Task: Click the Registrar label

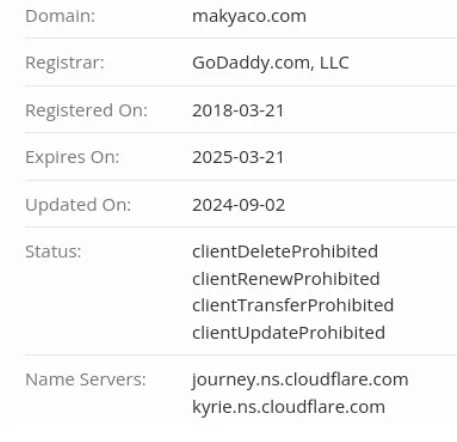Action: (x=65, y=62)
